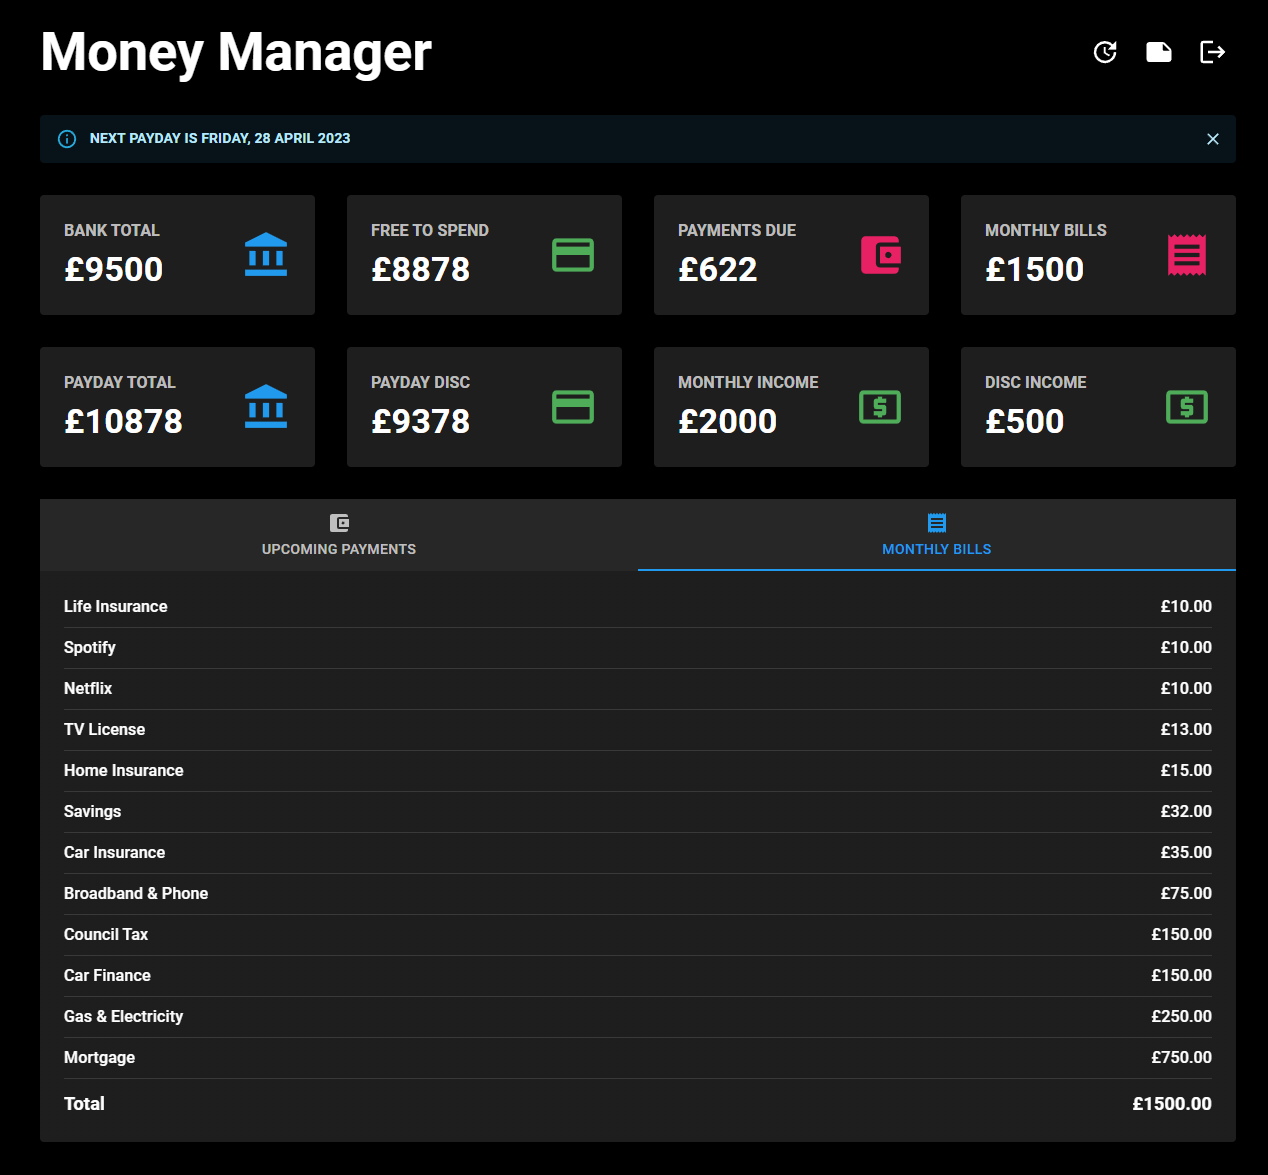Screen dimensions: 1268x1175
Task: Open the notes icon in header
Action: [x=1159, y=52]
